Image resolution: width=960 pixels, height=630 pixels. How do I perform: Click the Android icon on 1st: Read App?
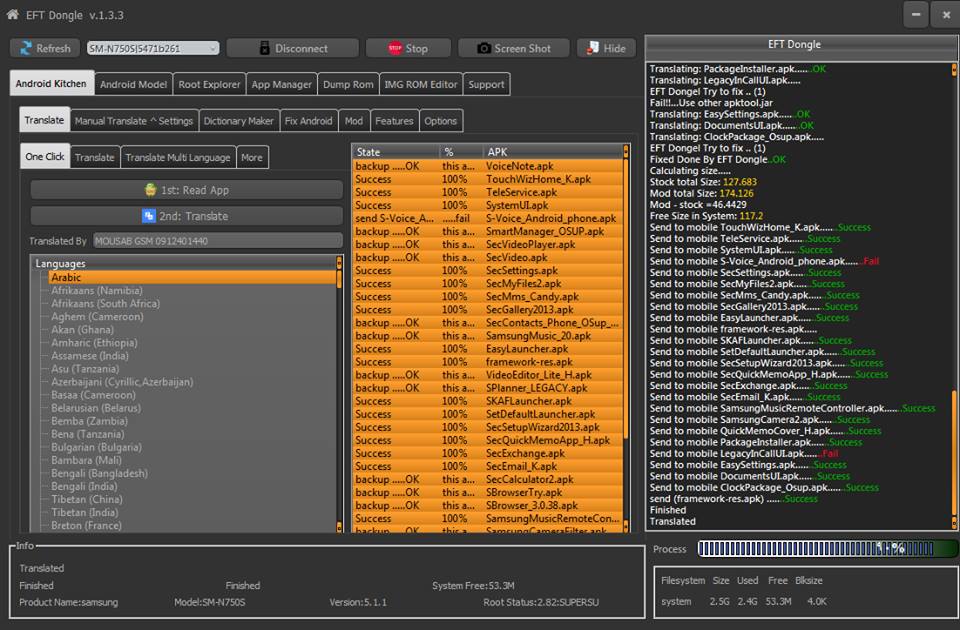coord(150,190)
